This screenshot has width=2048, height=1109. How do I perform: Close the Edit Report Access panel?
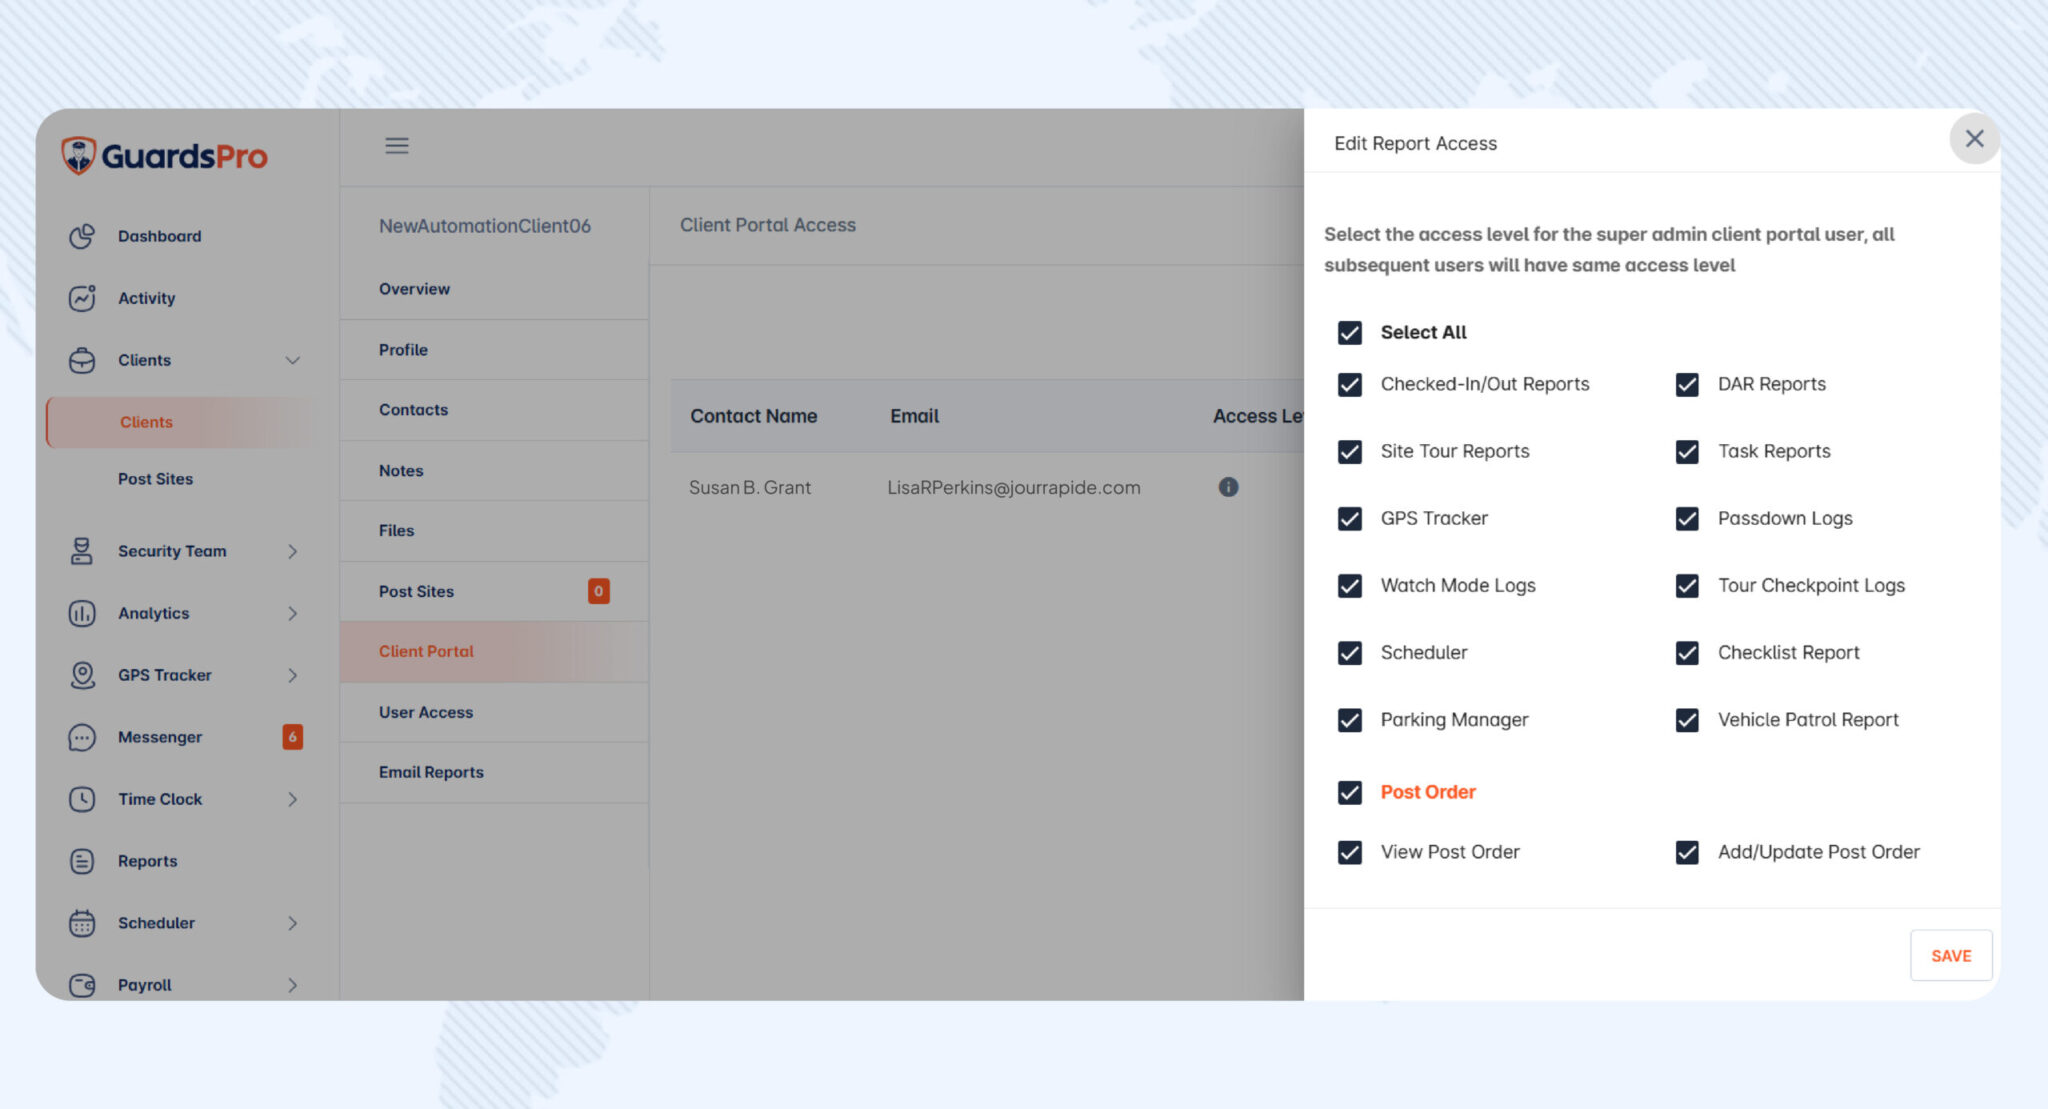(x=1974, y=139)
